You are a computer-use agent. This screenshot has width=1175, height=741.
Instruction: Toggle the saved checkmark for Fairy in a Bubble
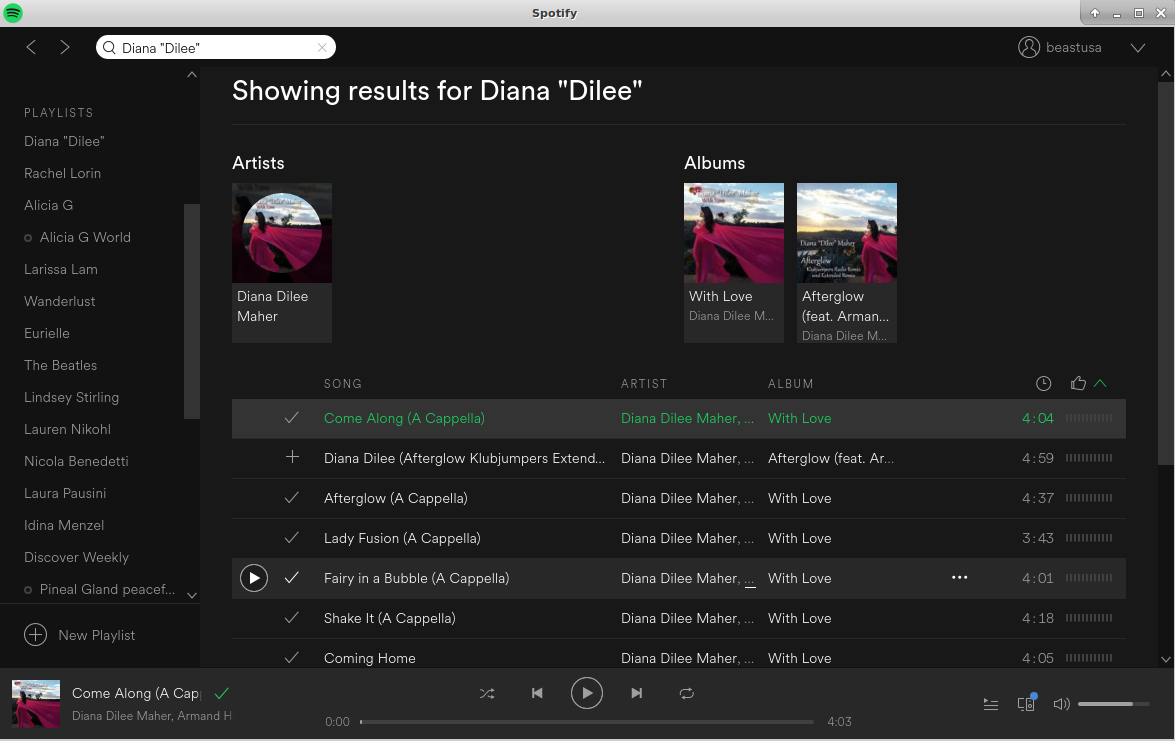pyautogui.click(x=292, y=578)
